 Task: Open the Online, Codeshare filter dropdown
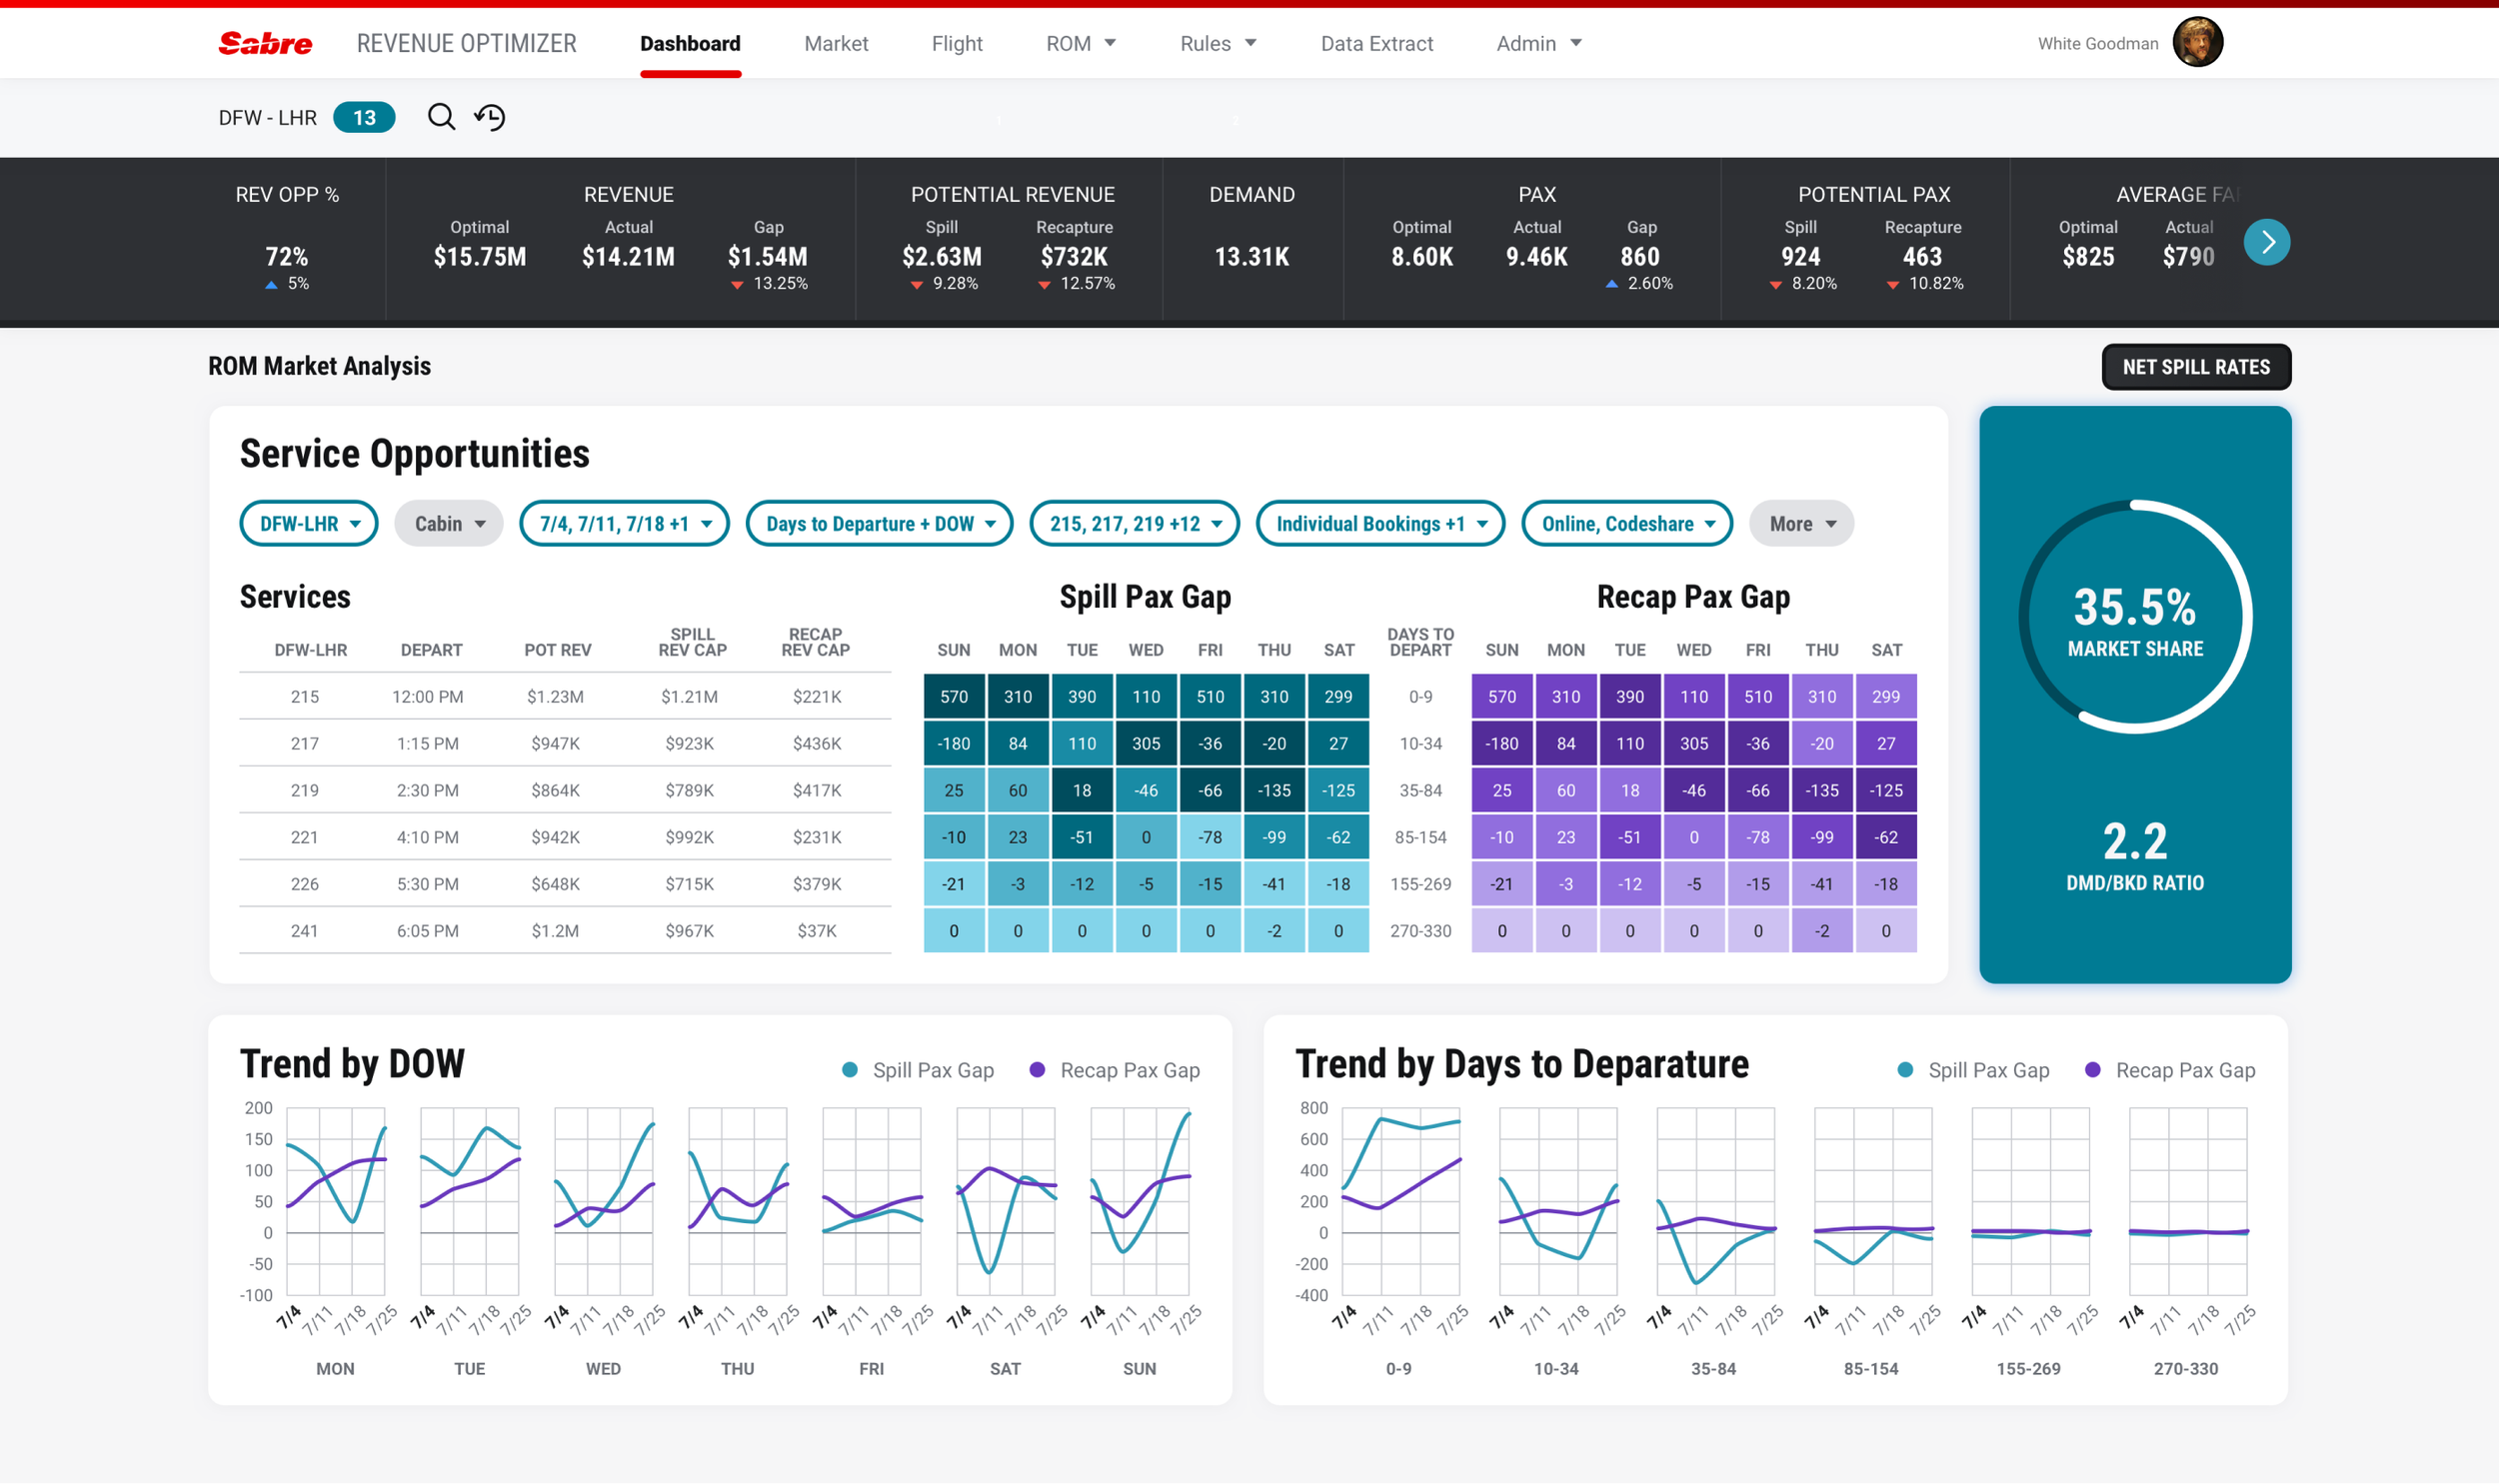click(x=1626, y=523)
